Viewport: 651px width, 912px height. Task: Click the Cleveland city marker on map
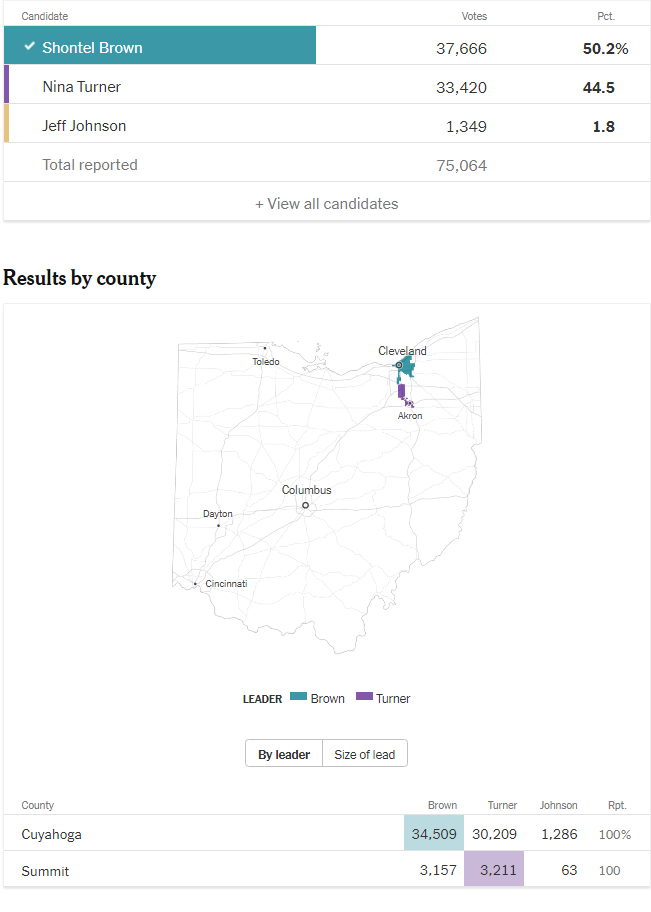click(399, 365)
